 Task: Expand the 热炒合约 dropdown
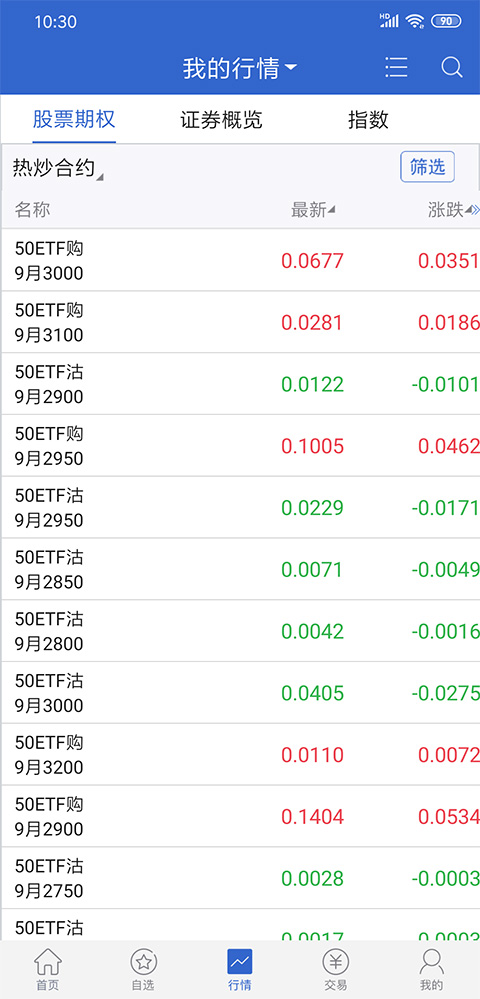(58, 168)
